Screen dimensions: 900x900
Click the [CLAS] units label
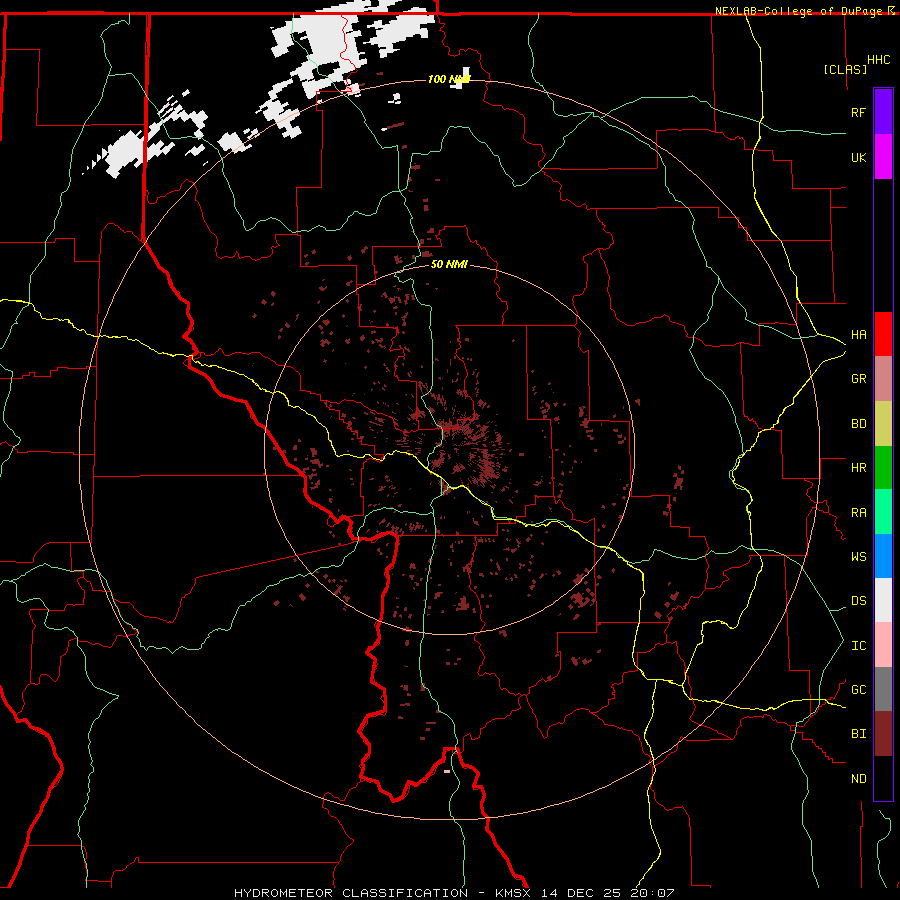tap(845, 69)
